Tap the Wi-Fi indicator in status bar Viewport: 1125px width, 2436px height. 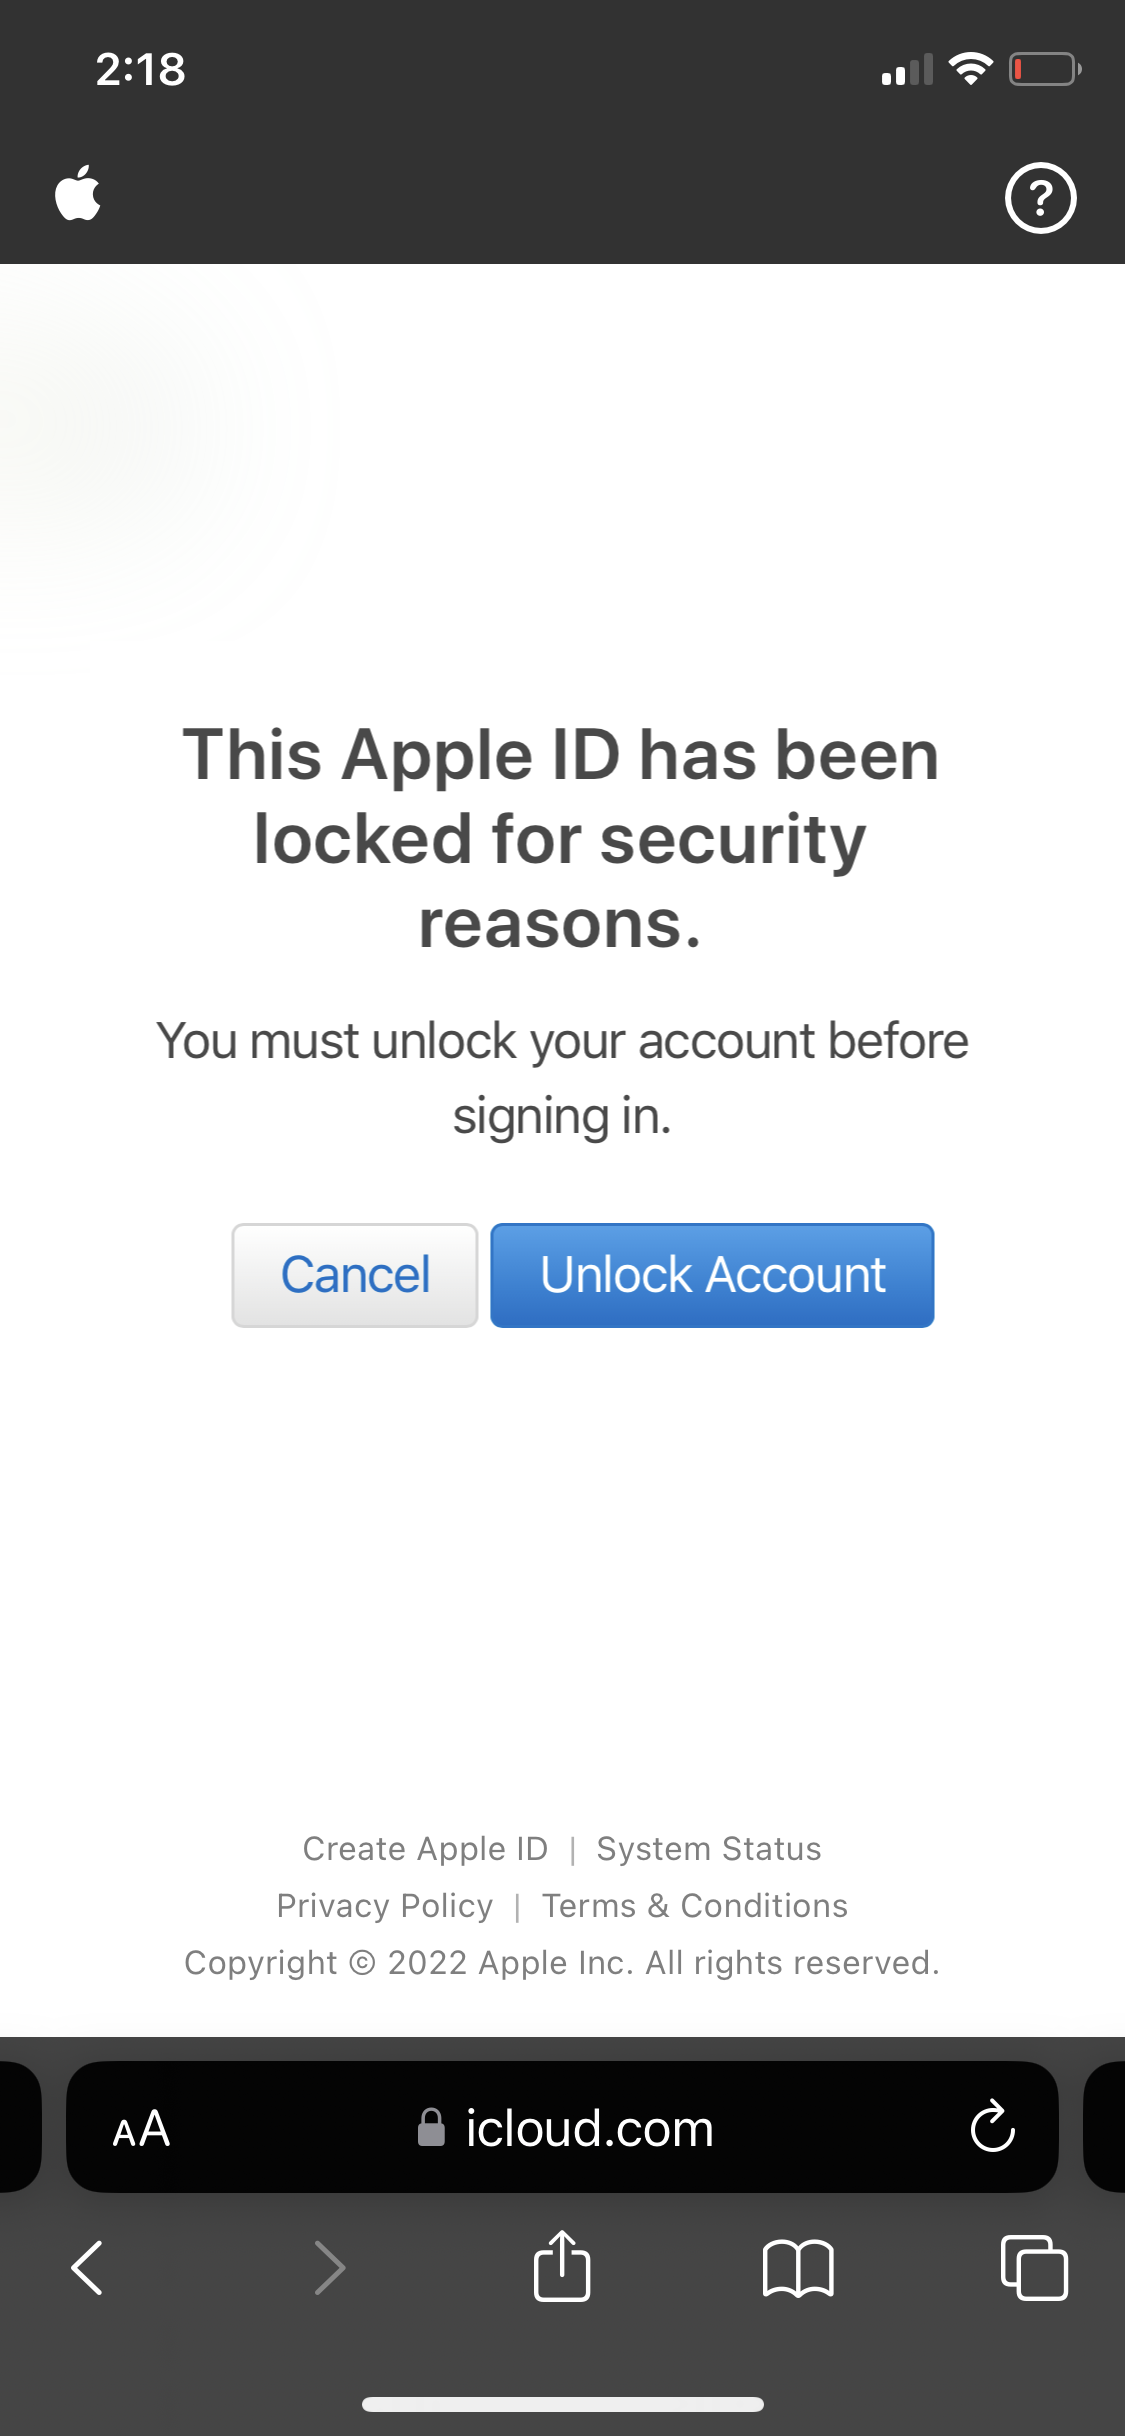[x=967, y=68]
